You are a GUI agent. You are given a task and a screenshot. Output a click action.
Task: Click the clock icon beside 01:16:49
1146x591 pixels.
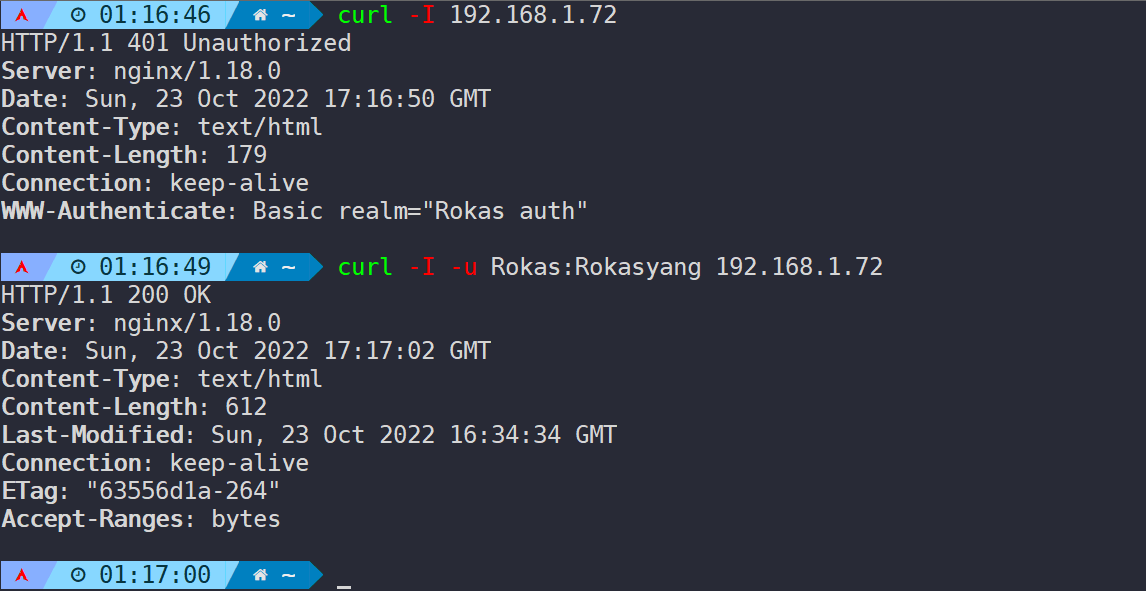click(x=79, y=267)
